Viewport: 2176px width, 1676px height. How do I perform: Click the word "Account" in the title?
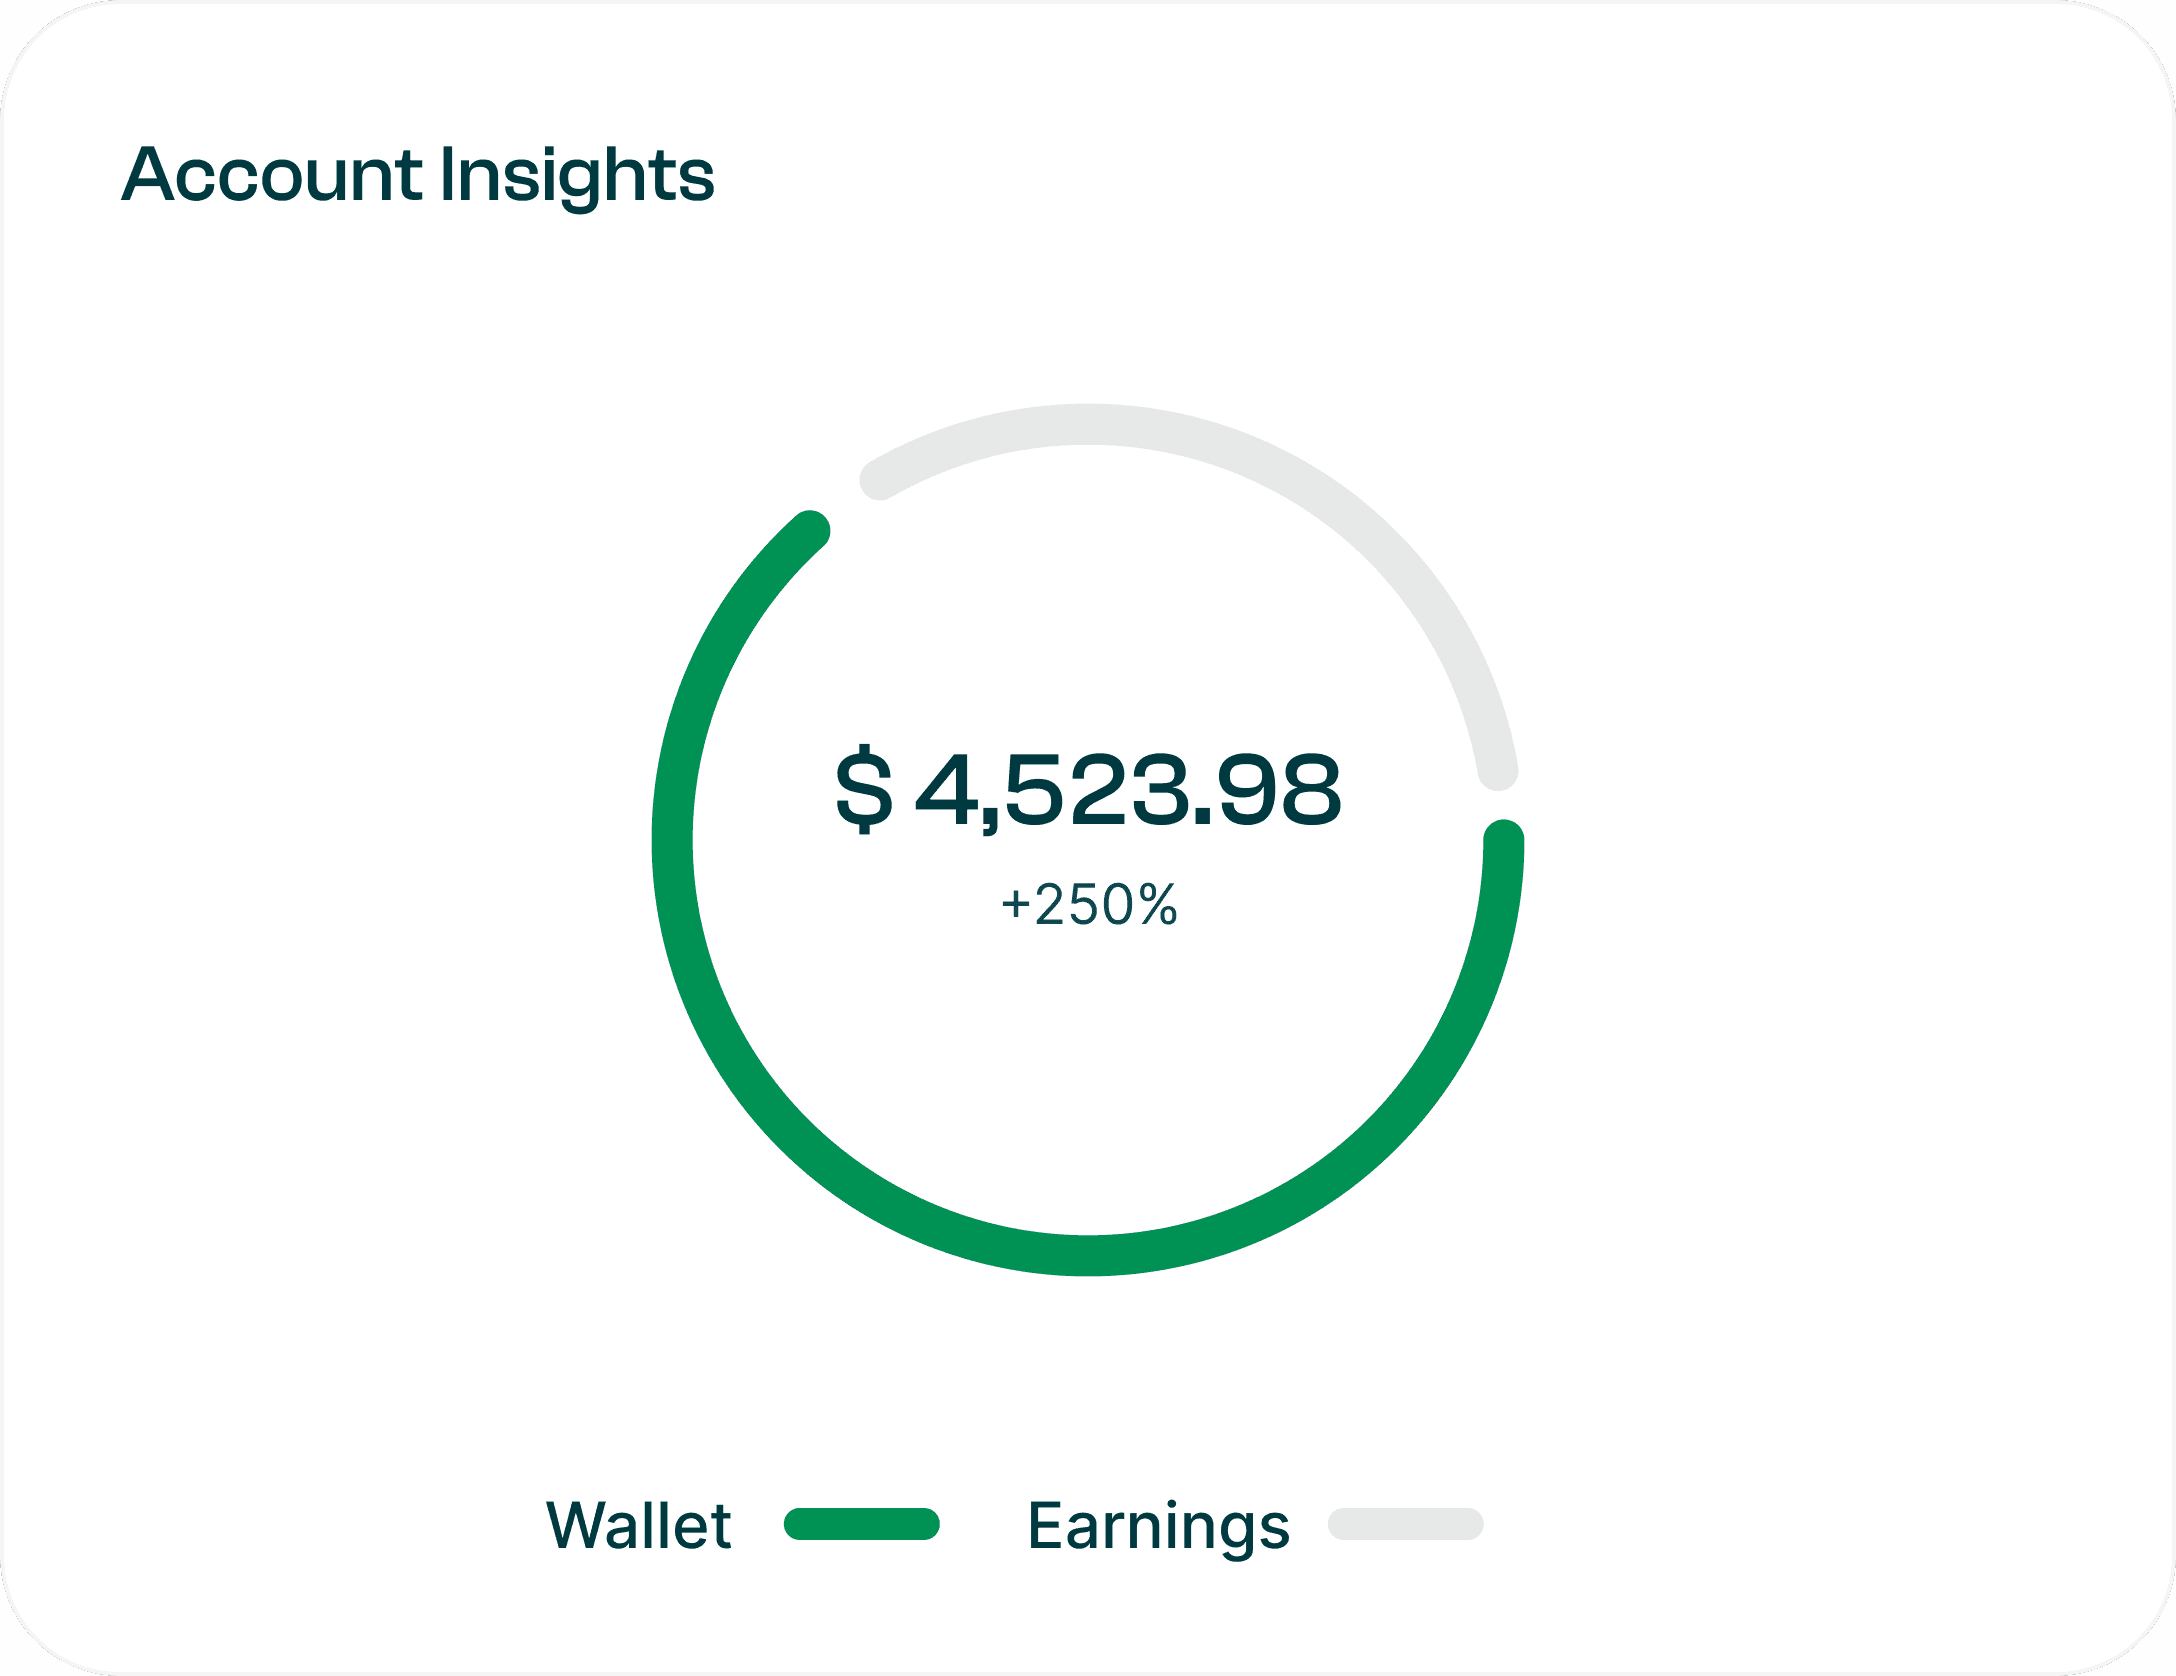tap(272, 175)
